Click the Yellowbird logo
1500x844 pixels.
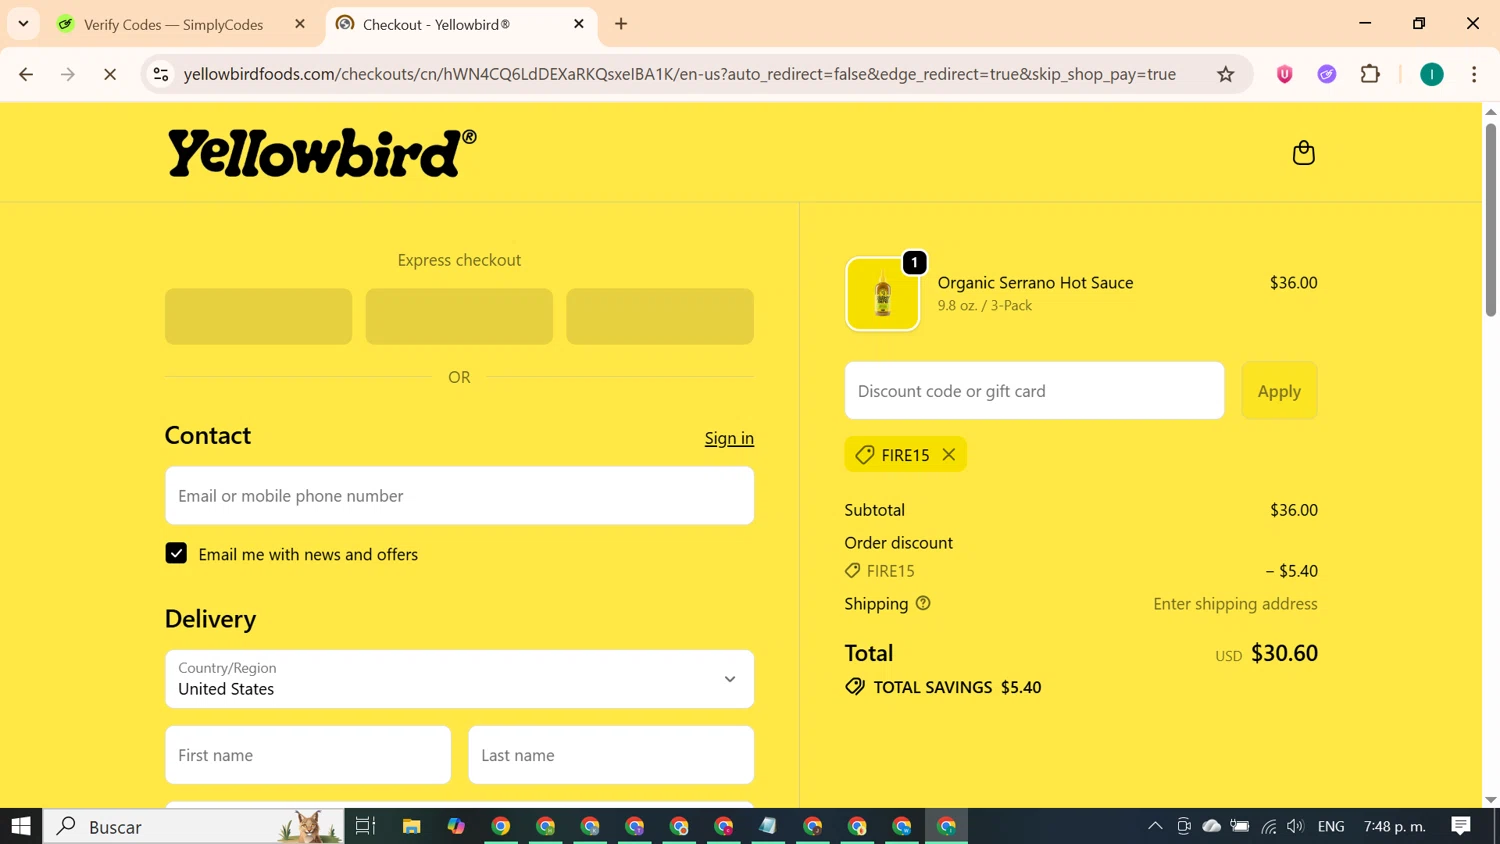[322, 153]
